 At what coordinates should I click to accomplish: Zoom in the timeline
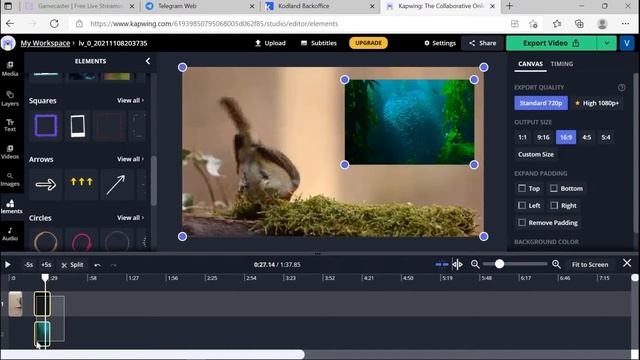point(556,264)
